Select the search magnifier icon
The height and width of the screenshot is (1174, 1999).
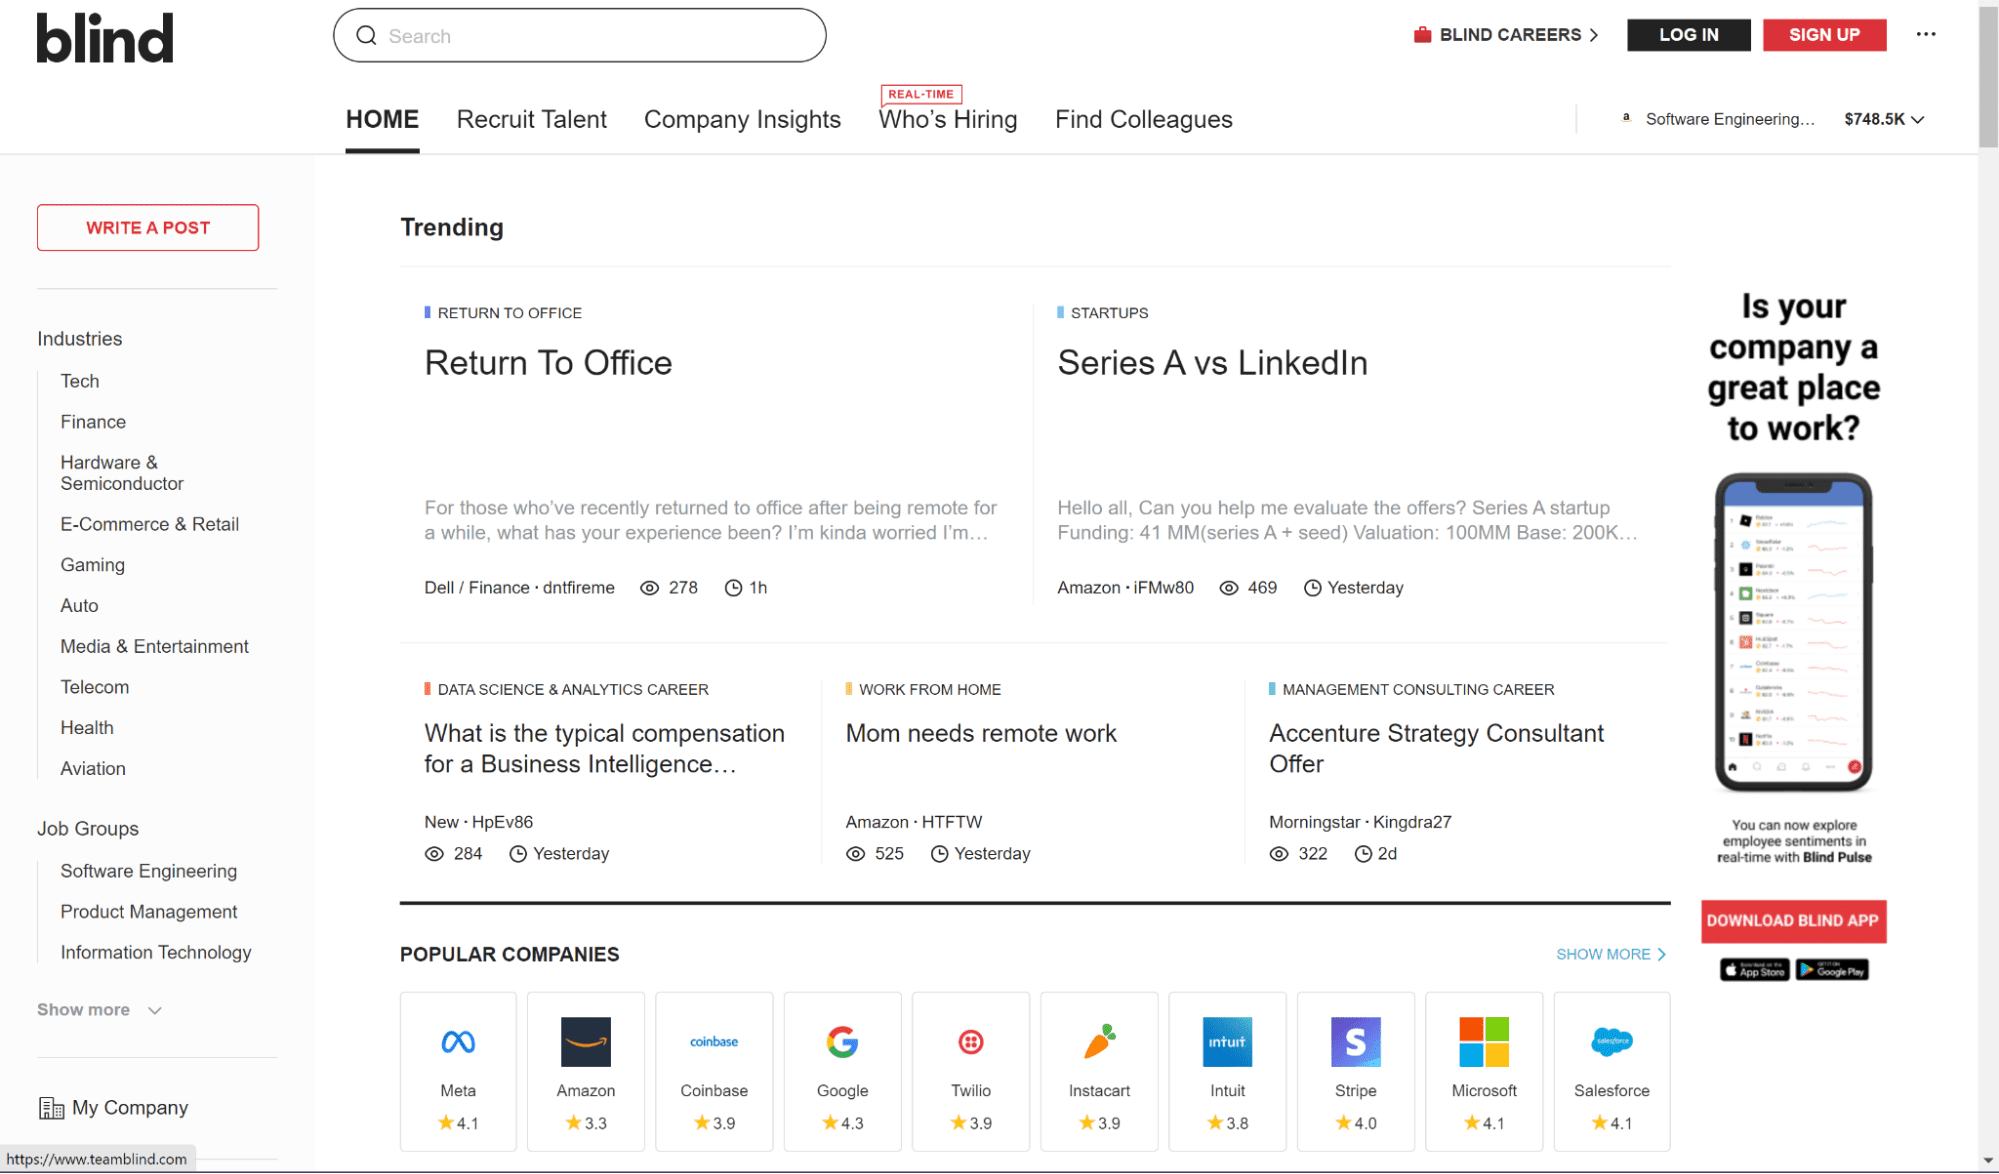[x=367, y=35]
